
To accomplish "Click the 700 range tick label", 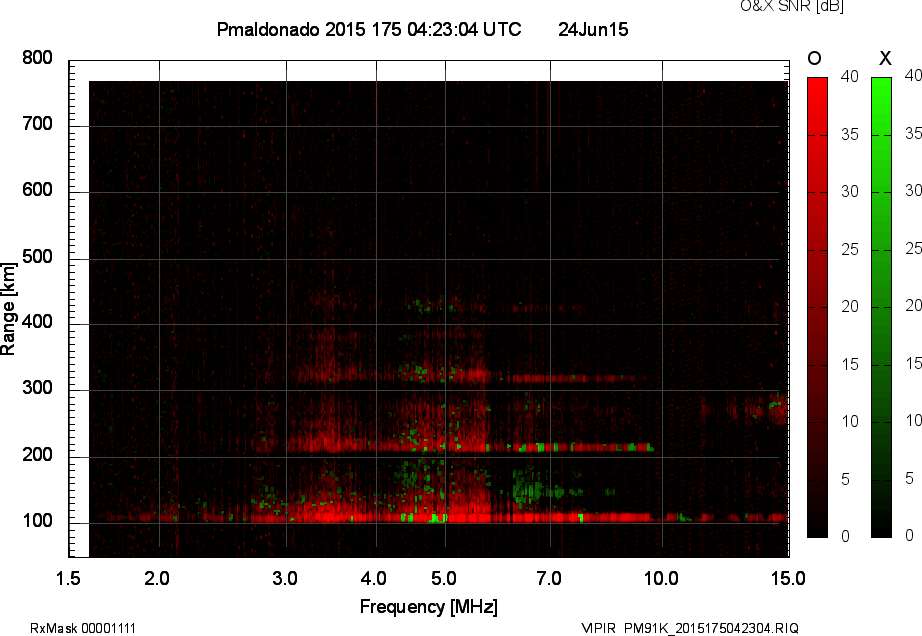I will coord(38,124).
